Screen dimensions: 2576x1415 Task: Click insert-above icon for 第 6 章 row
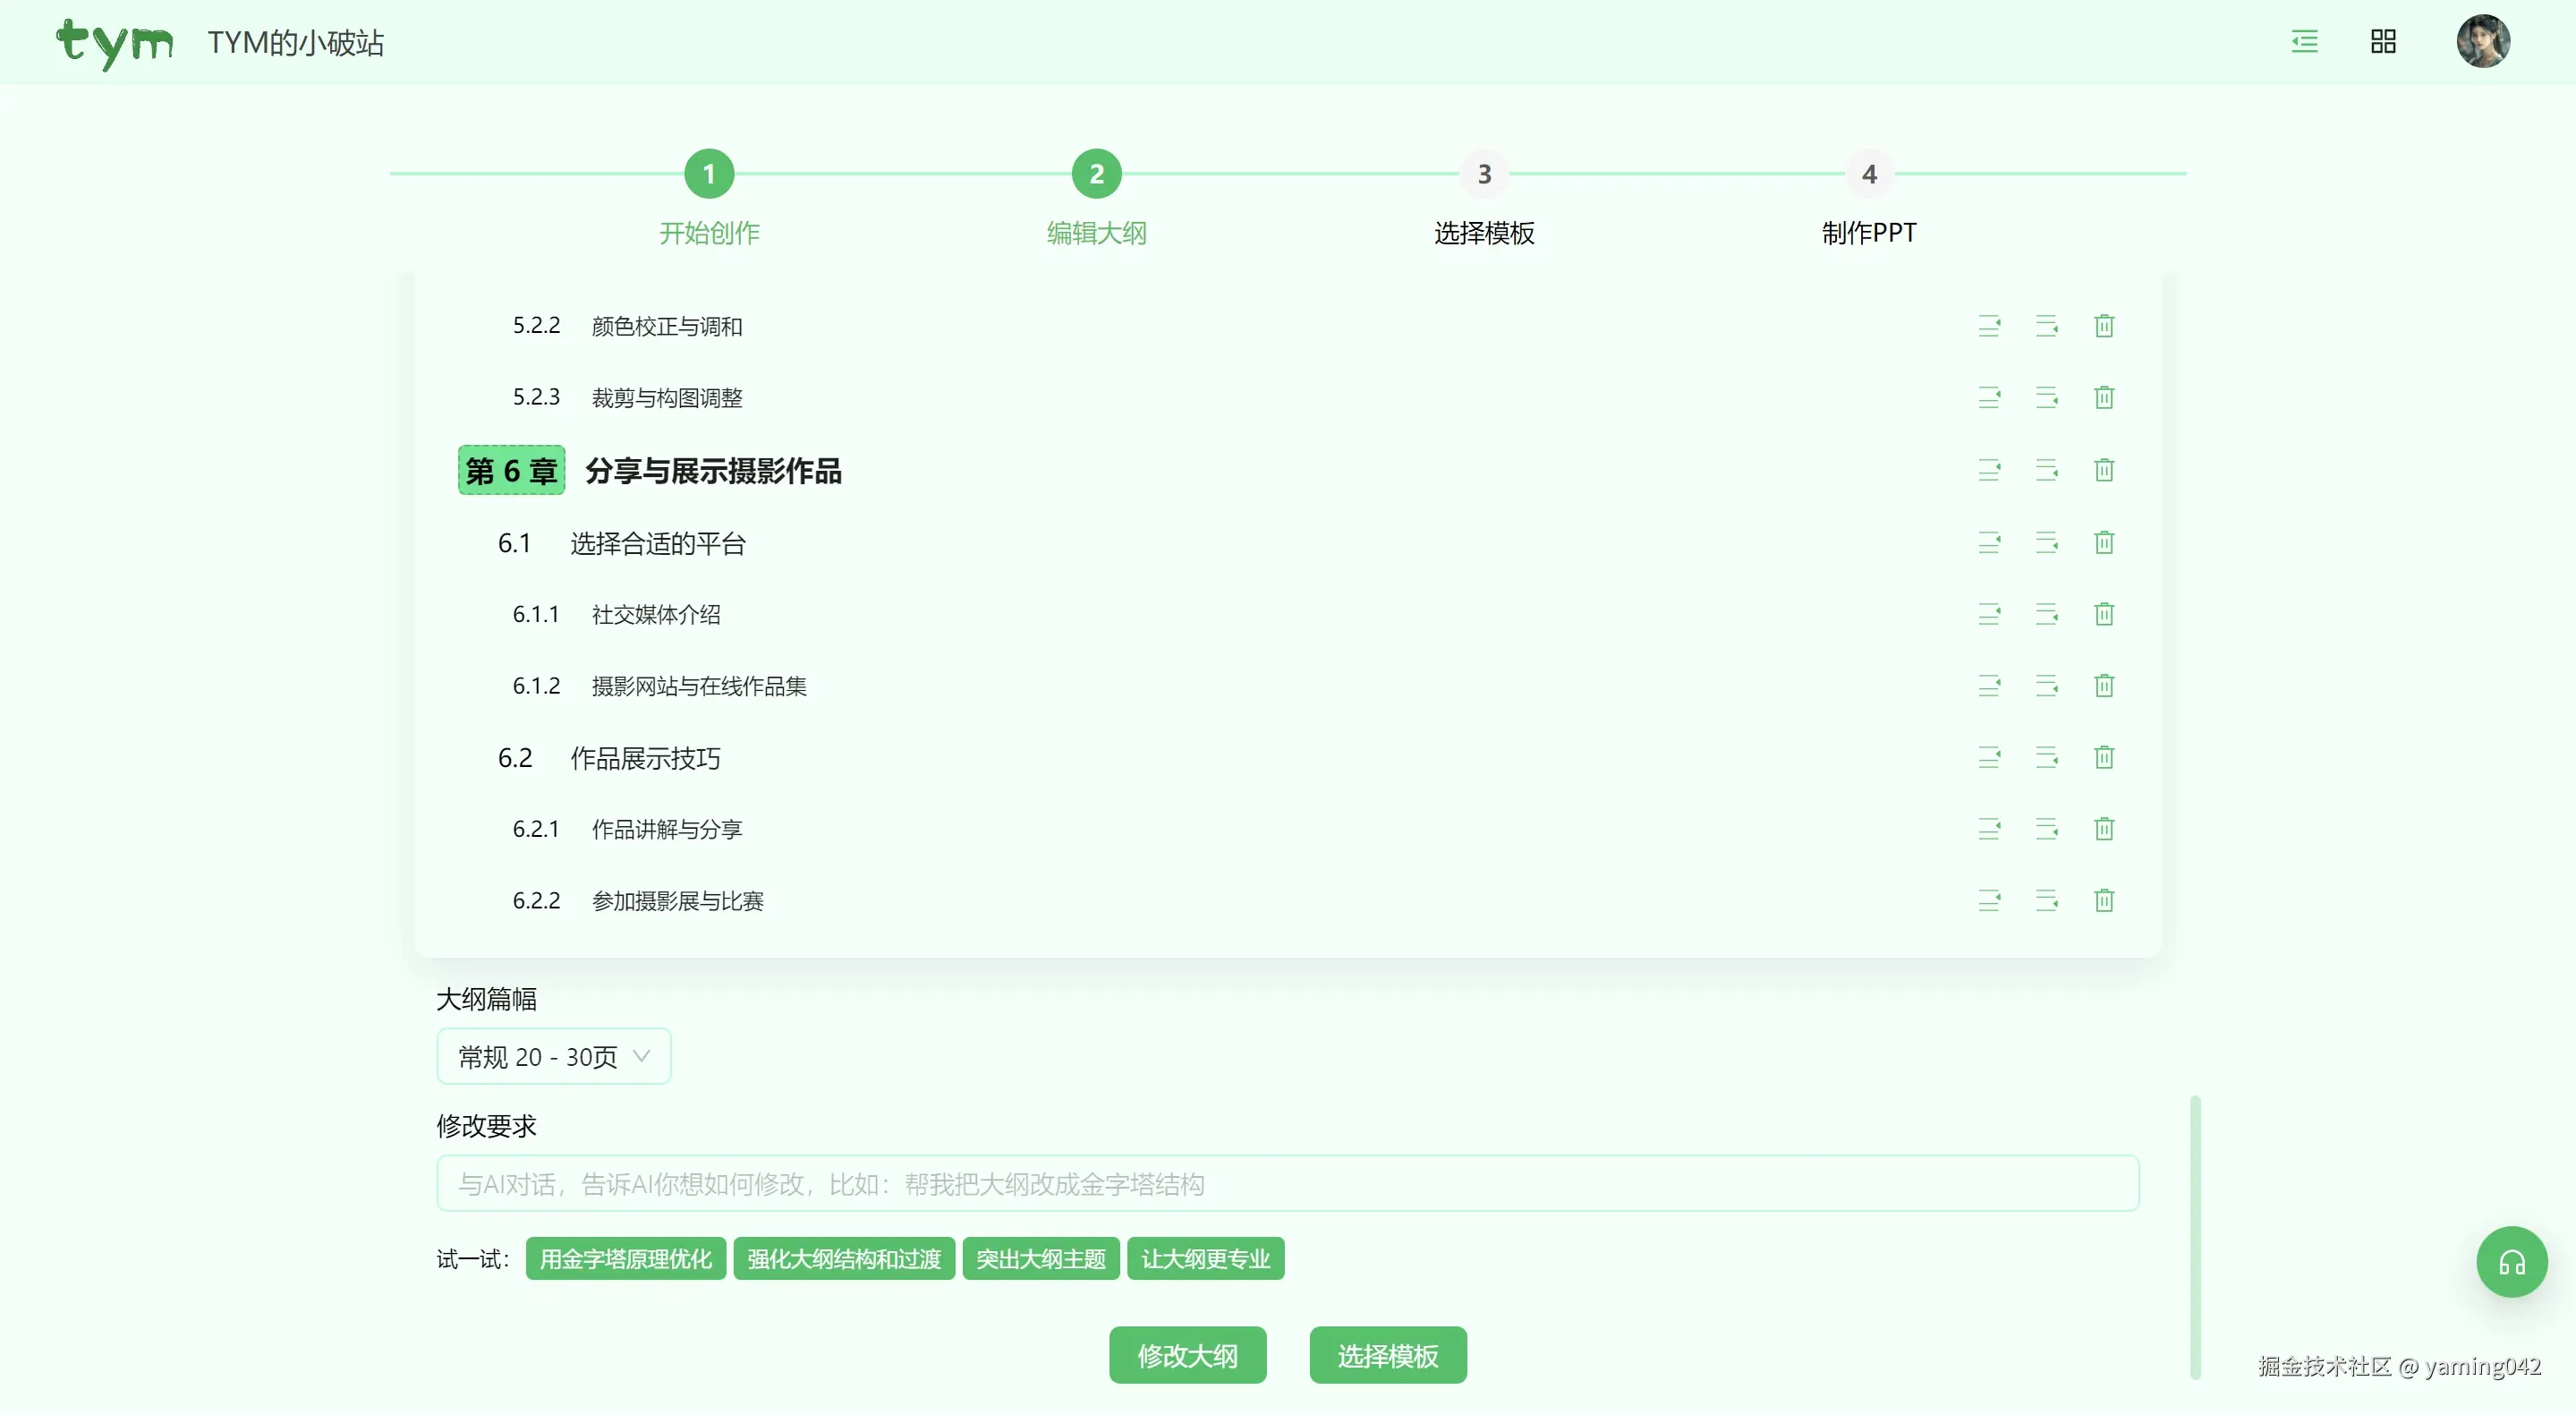pos(1988,470)
